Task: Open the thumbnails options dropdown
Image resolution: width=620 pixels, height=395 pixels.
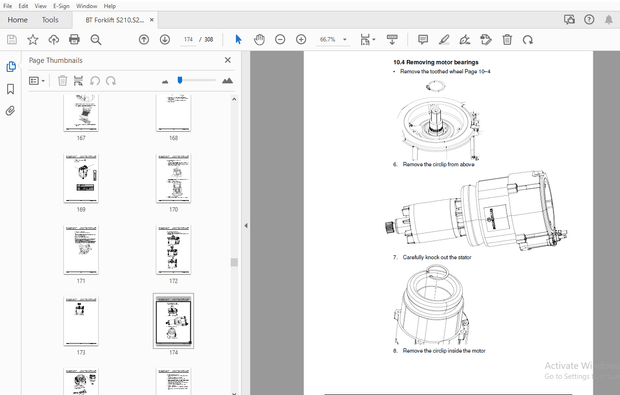Action: tap(37, 81)
